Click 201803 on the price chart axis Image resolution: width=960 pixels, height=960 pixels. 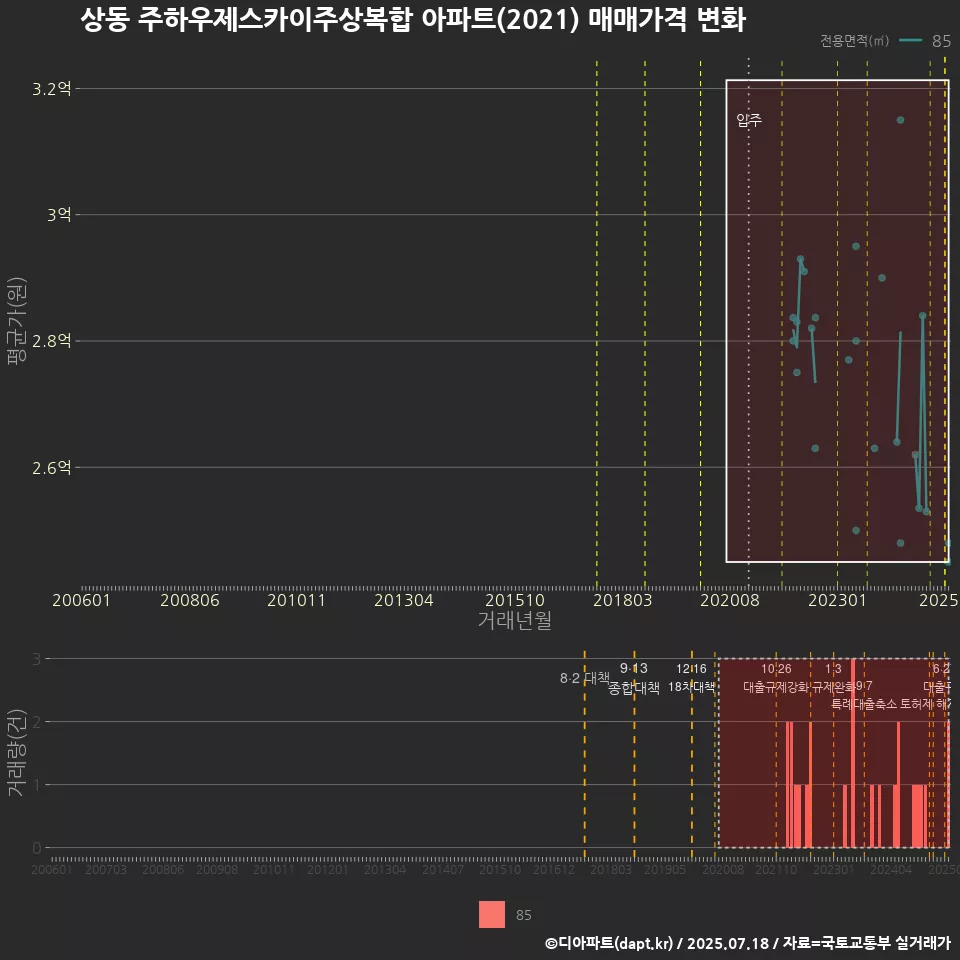click(x=623, y=600)
